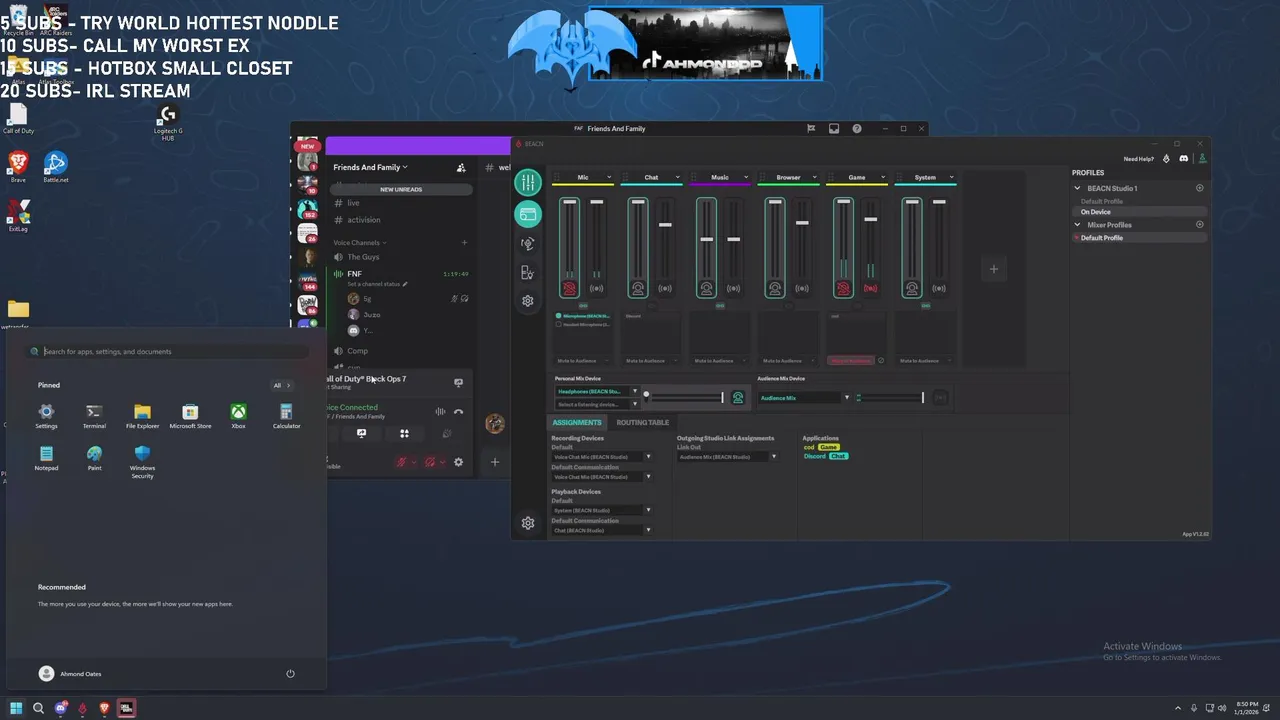The width and height of the screenshot is (1280, 720).
Task: Click NEW UNREADS button in Discord
Action: tap(401, 189)
